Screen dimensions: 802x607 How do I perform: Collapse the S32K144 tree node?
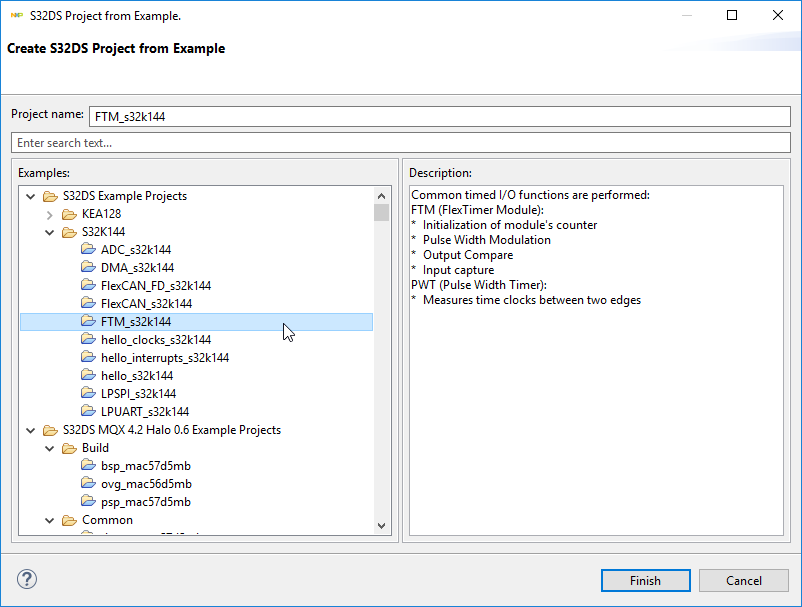pos(50,232)
